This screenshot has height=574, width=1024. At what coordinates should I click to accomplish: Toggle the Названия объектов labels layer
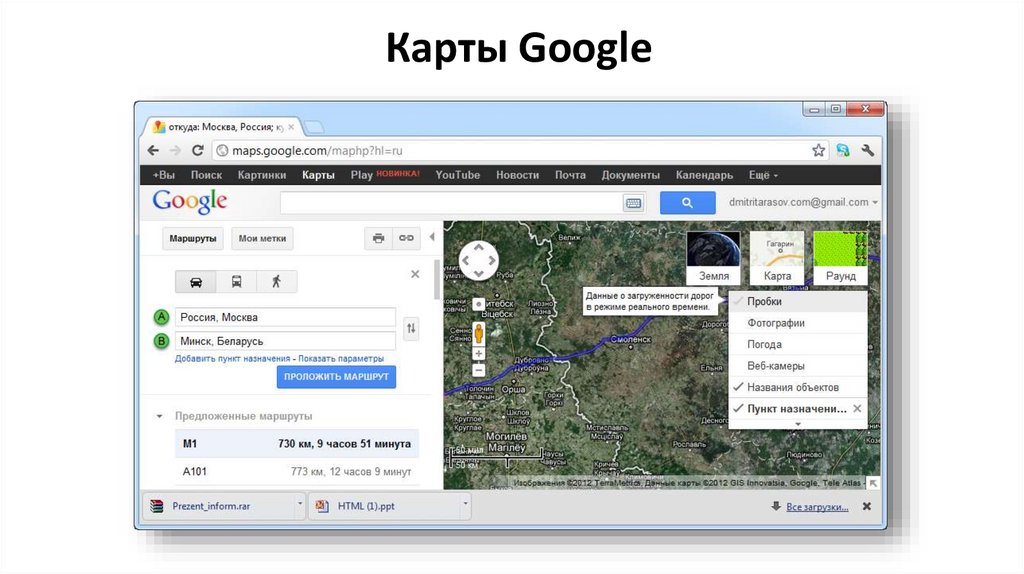(798, 387)
